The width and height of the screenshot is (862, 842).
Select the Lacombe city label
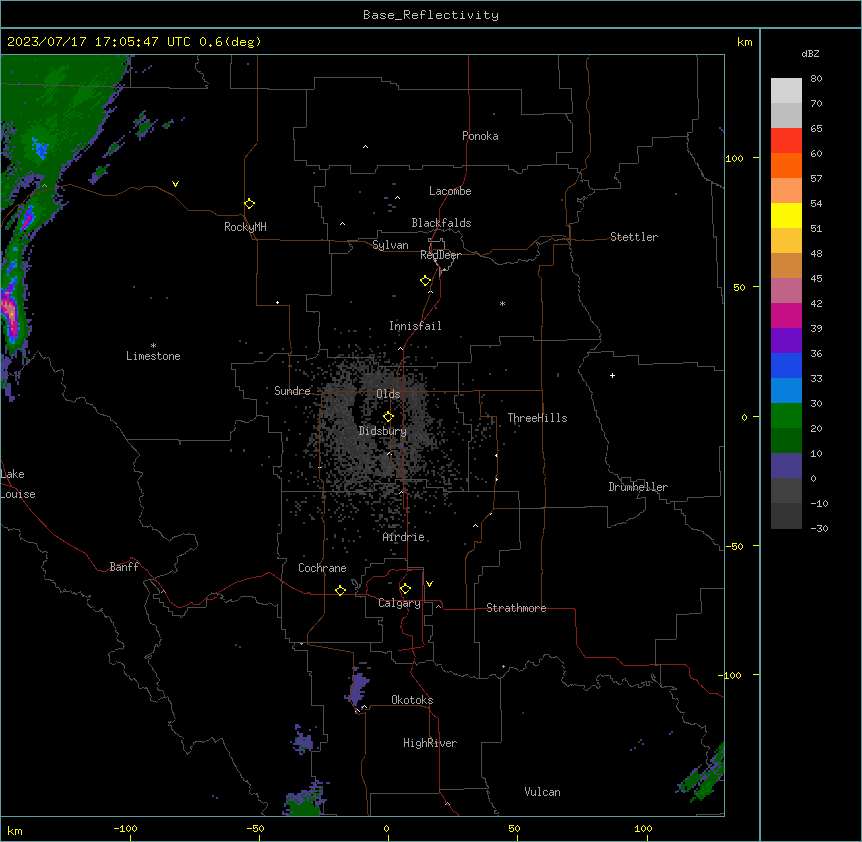(450, 191)
